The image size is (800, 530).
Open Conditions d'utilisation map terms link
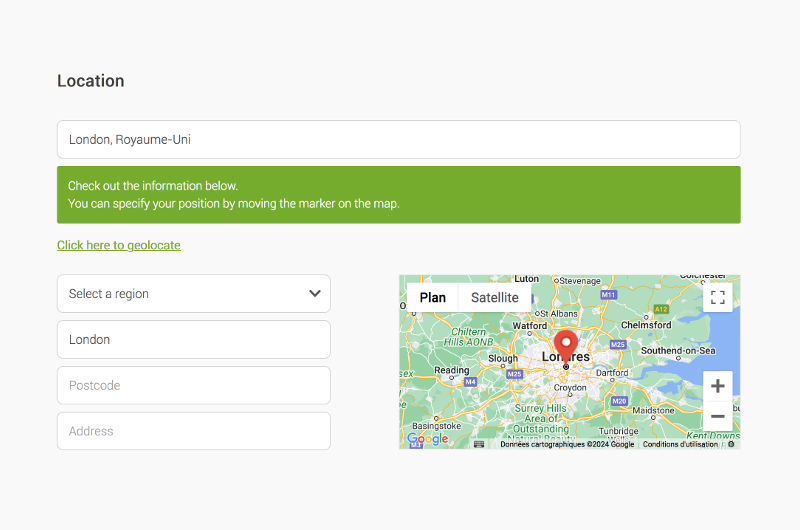pyautogui.click(x=680, y=444)
